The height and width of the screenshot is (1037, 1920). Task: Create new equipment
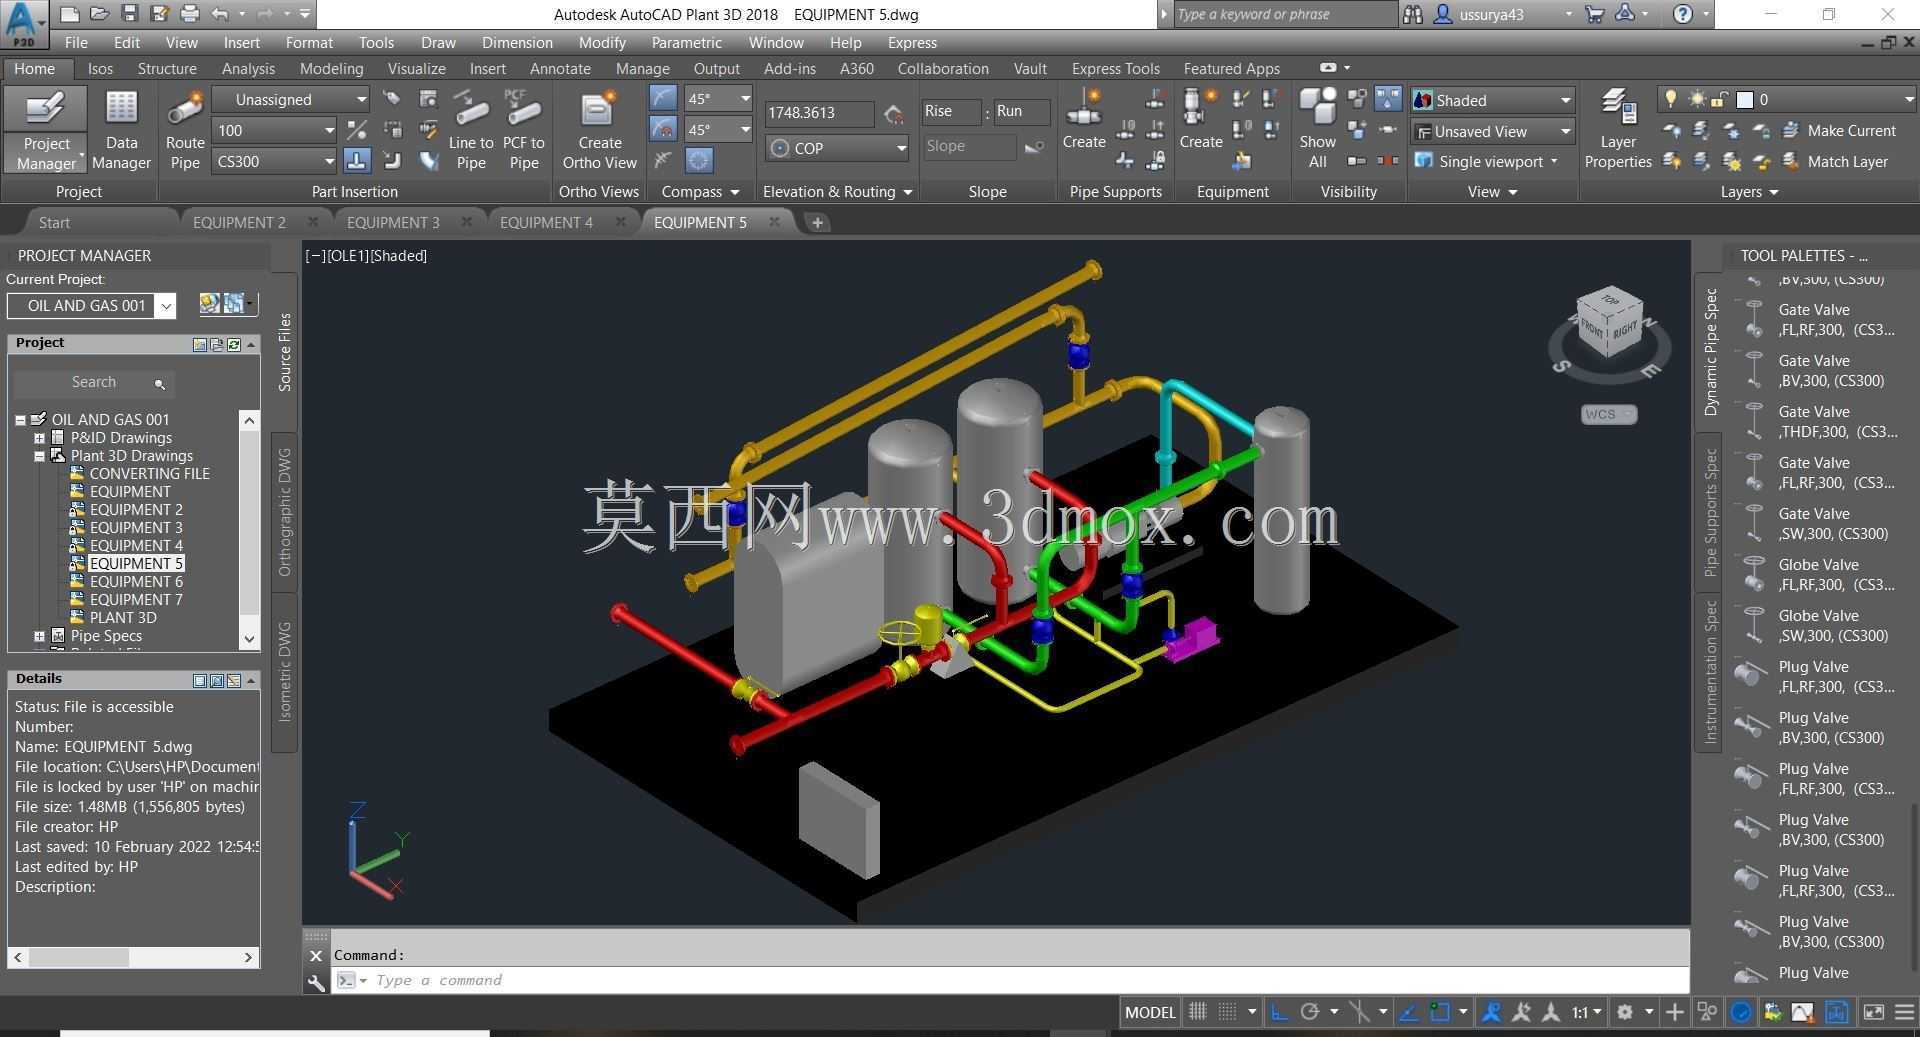(1200, 120)
